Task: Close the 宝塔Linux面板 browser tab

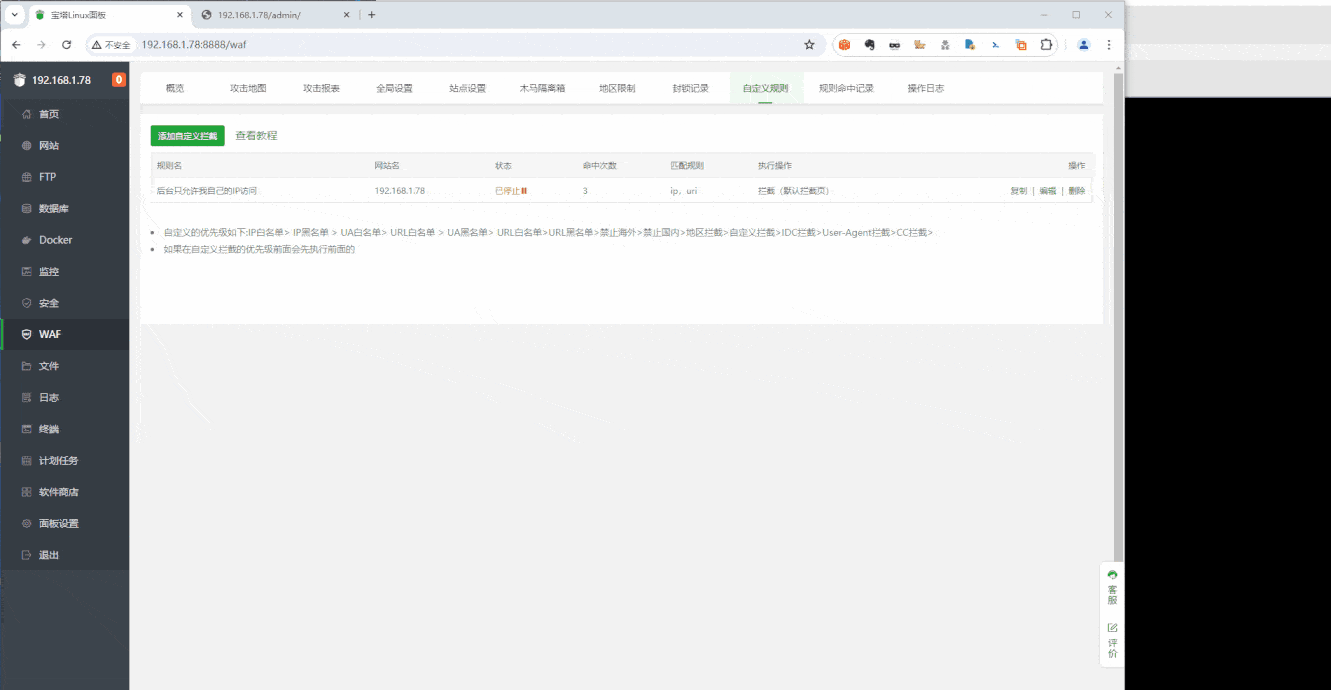Action: click(179, 15)
